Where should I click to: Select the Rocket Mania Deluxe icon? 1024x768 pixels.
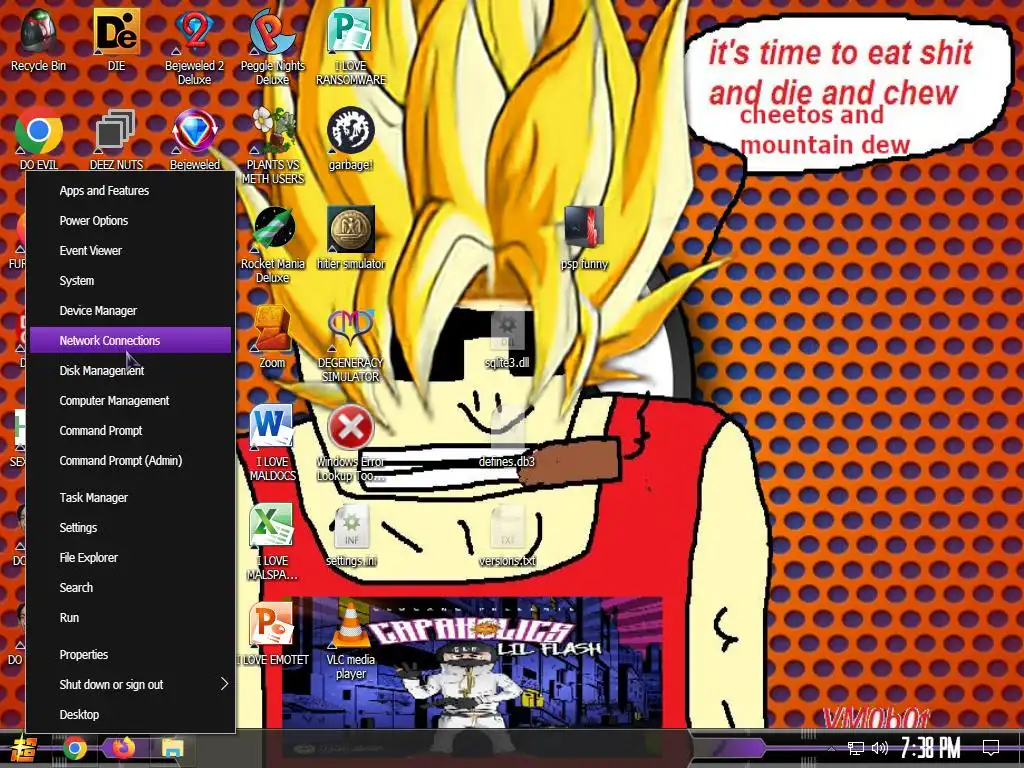click(272, 244)
